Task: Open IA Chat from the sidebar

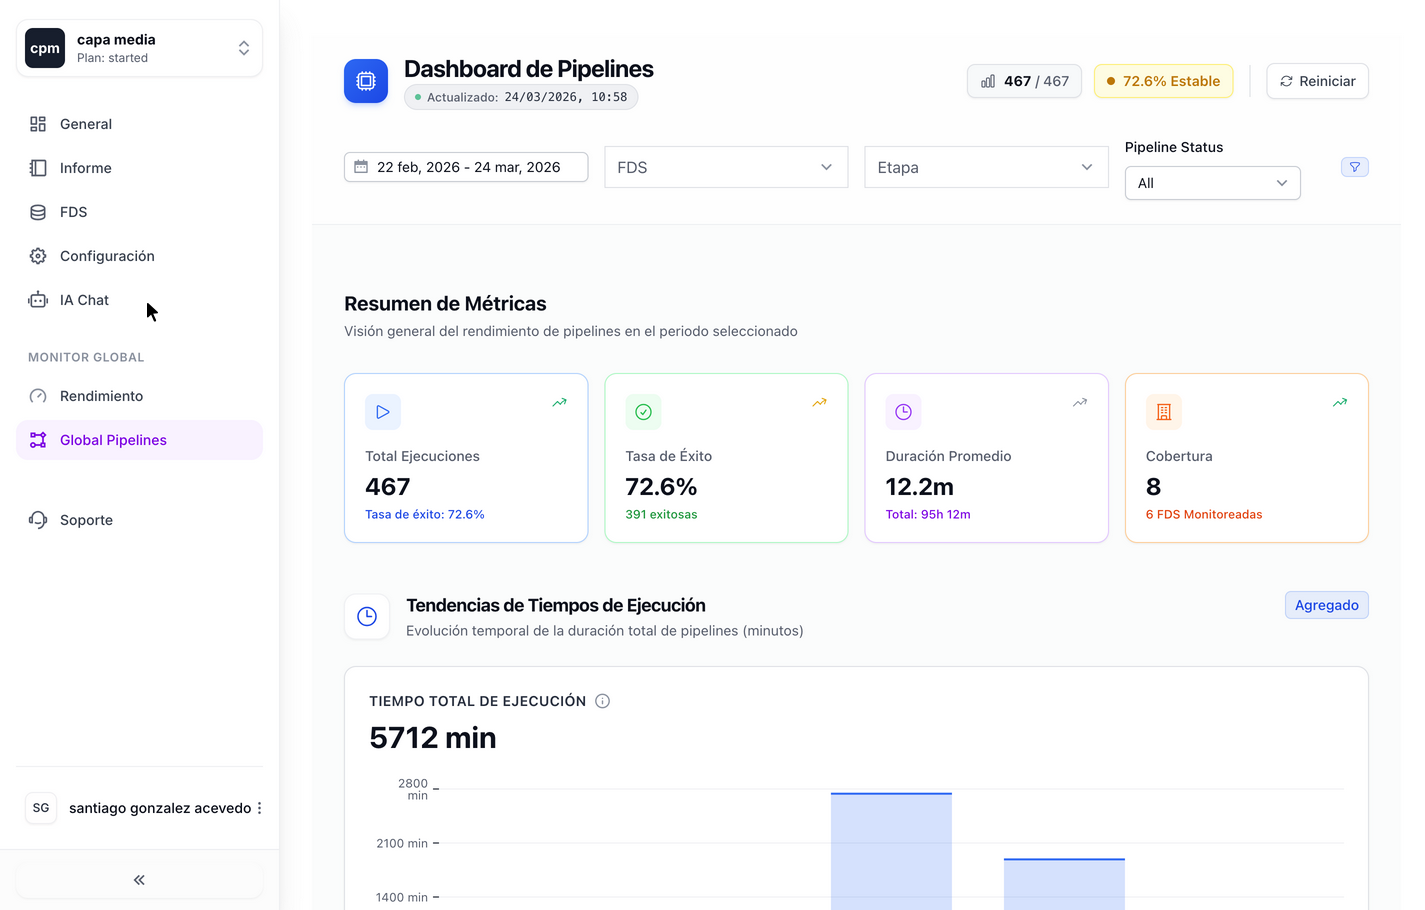Action: [84, 300]
